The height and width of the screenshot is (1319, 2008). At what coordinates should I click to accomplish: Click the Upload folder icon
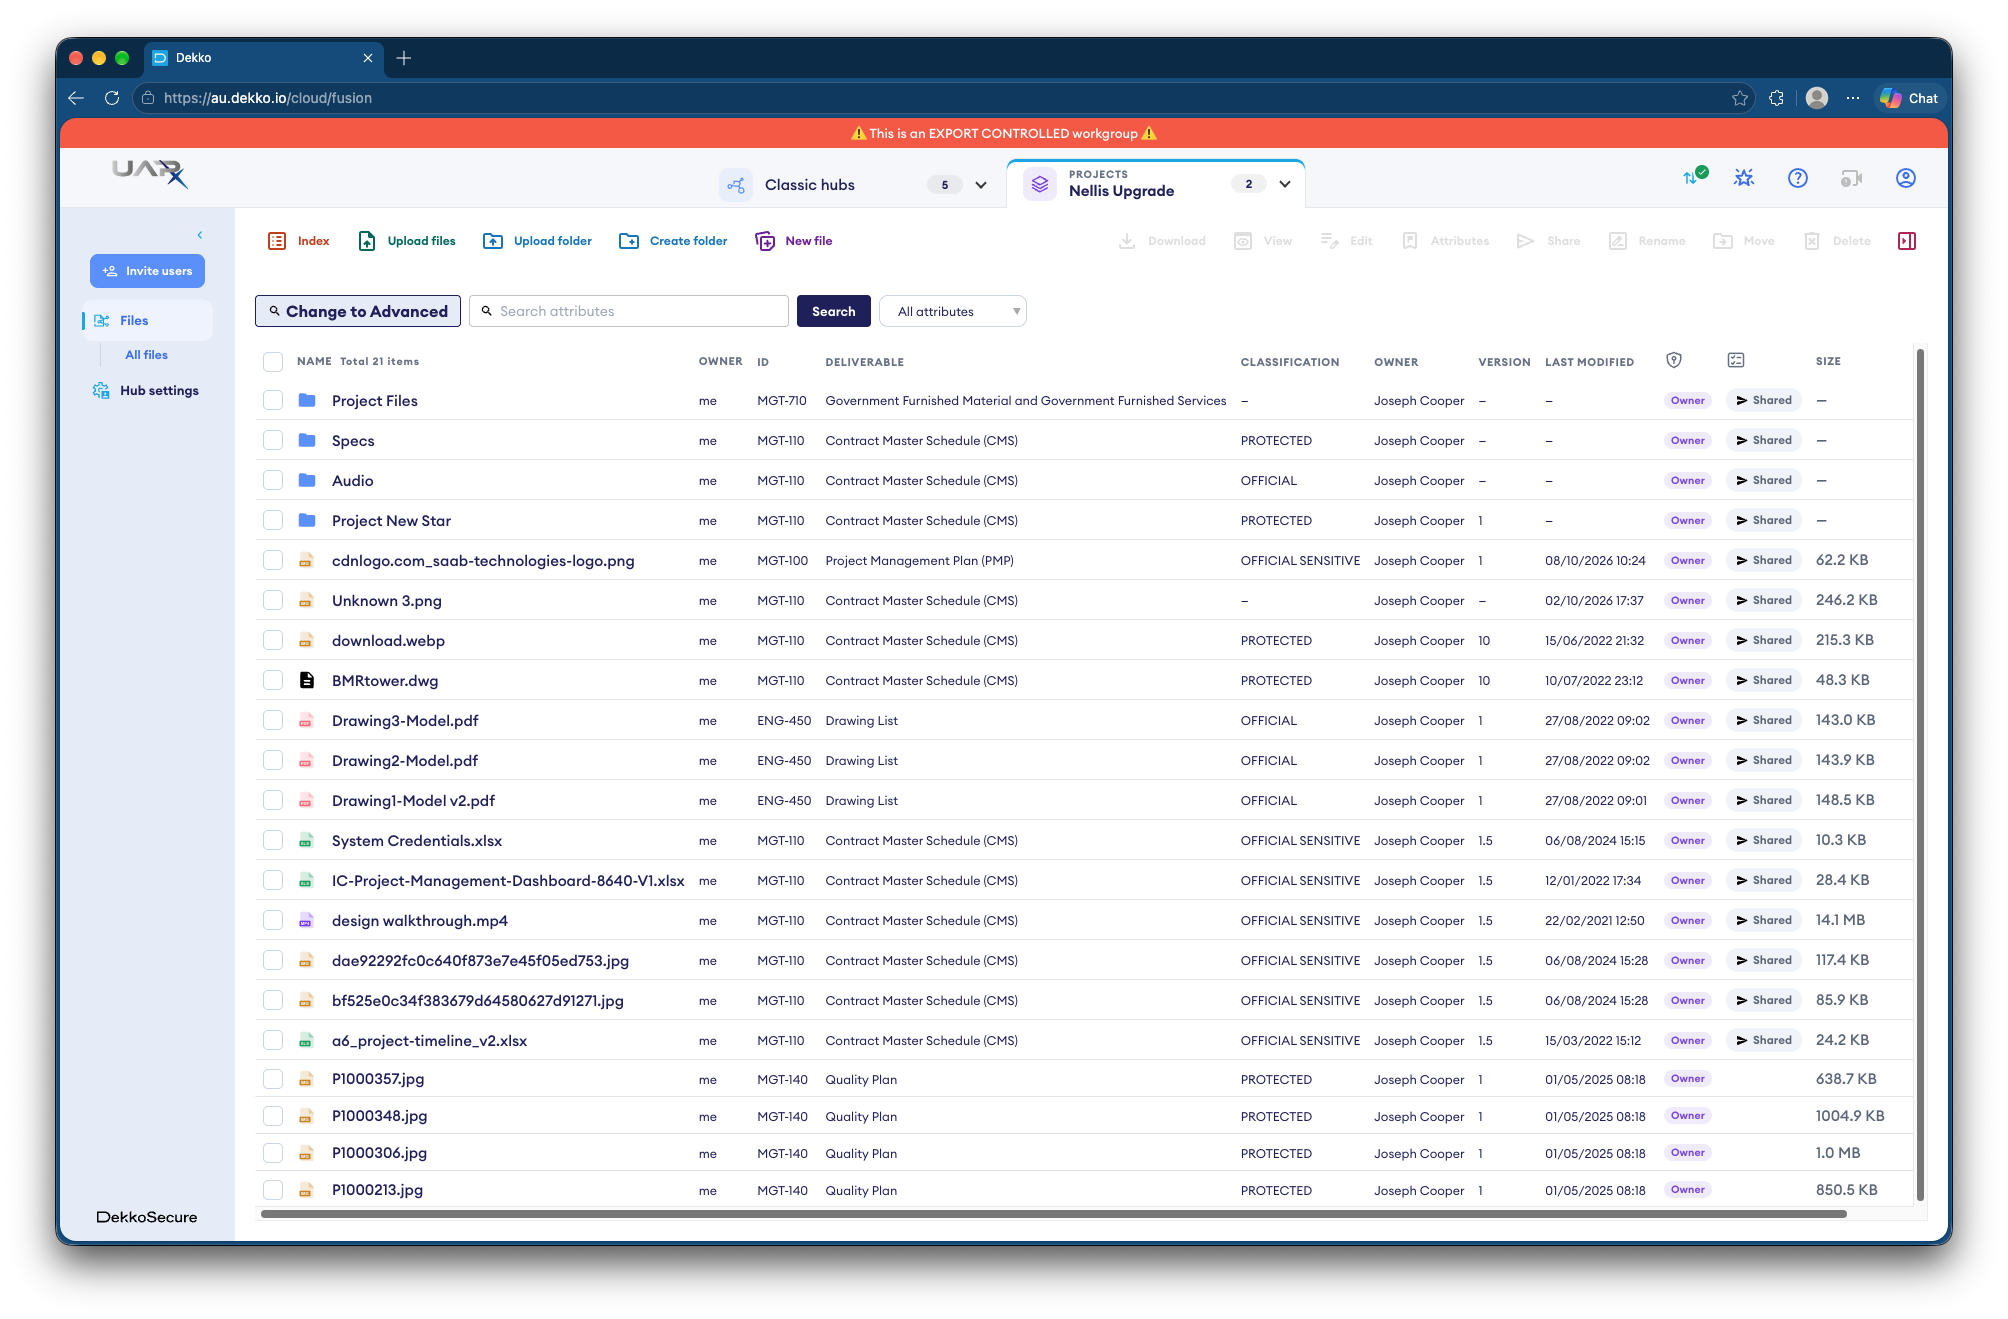(493, 241)
